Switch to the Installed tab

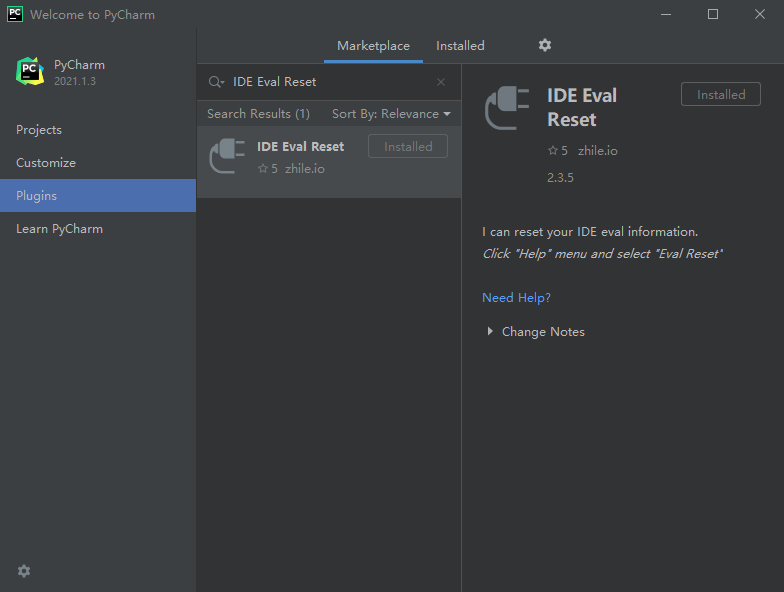(460, 46)
